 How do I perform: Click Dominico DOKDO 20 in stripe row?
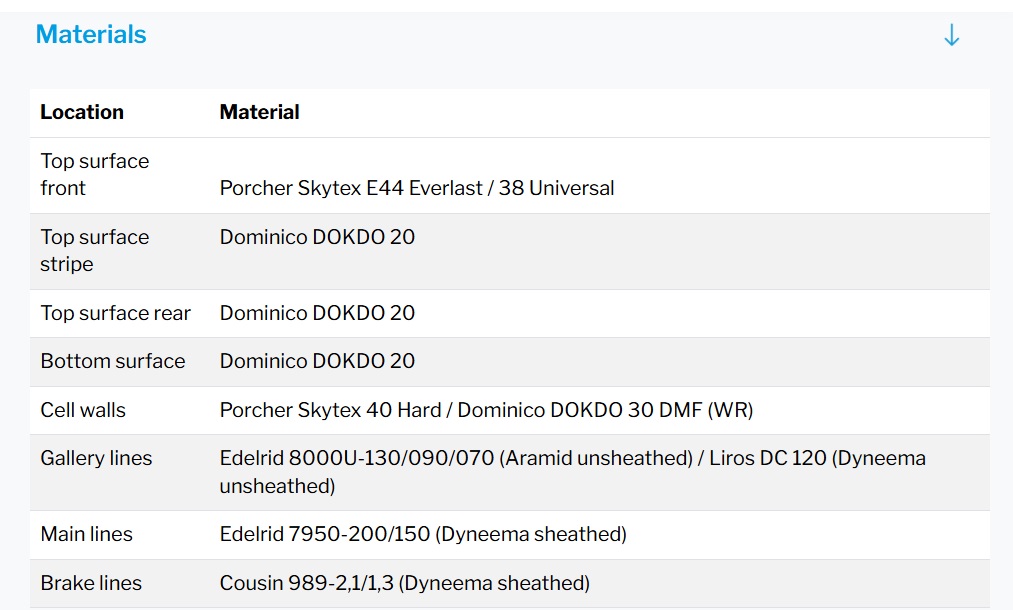pos(317,237)
